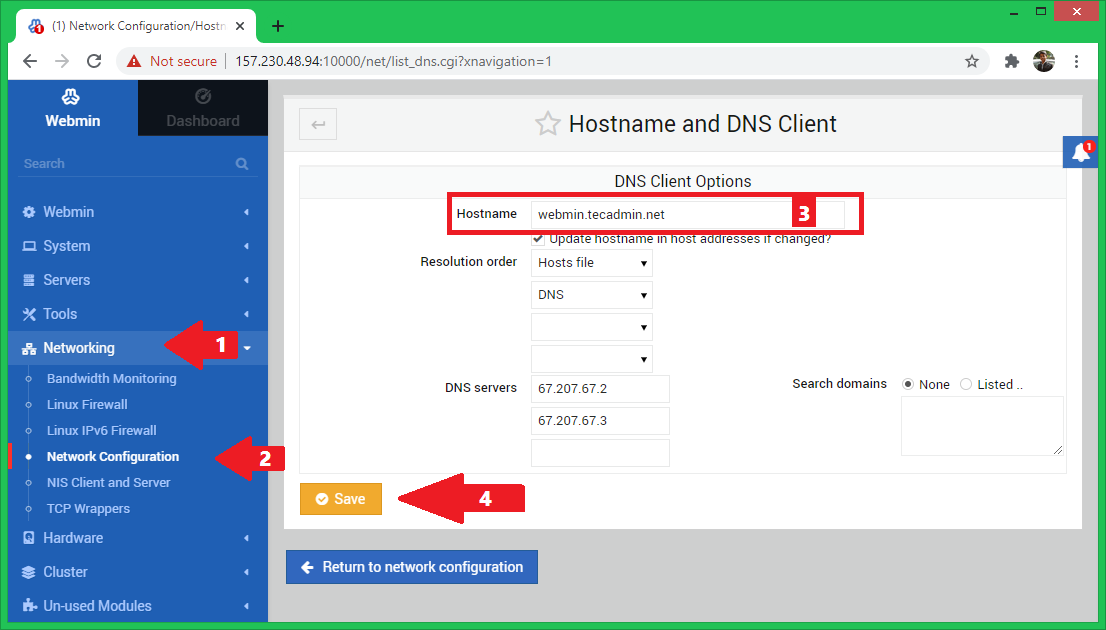Expand the System menu in sidebar
The image size is (1106, 630).
coord(67,246)
